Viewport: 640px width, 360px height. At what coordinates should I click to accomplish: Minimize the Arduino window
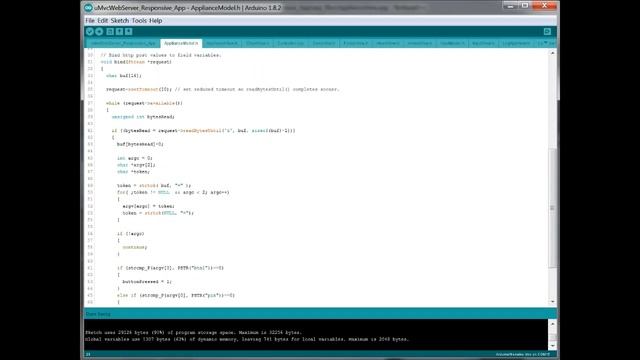click(510, 6)
